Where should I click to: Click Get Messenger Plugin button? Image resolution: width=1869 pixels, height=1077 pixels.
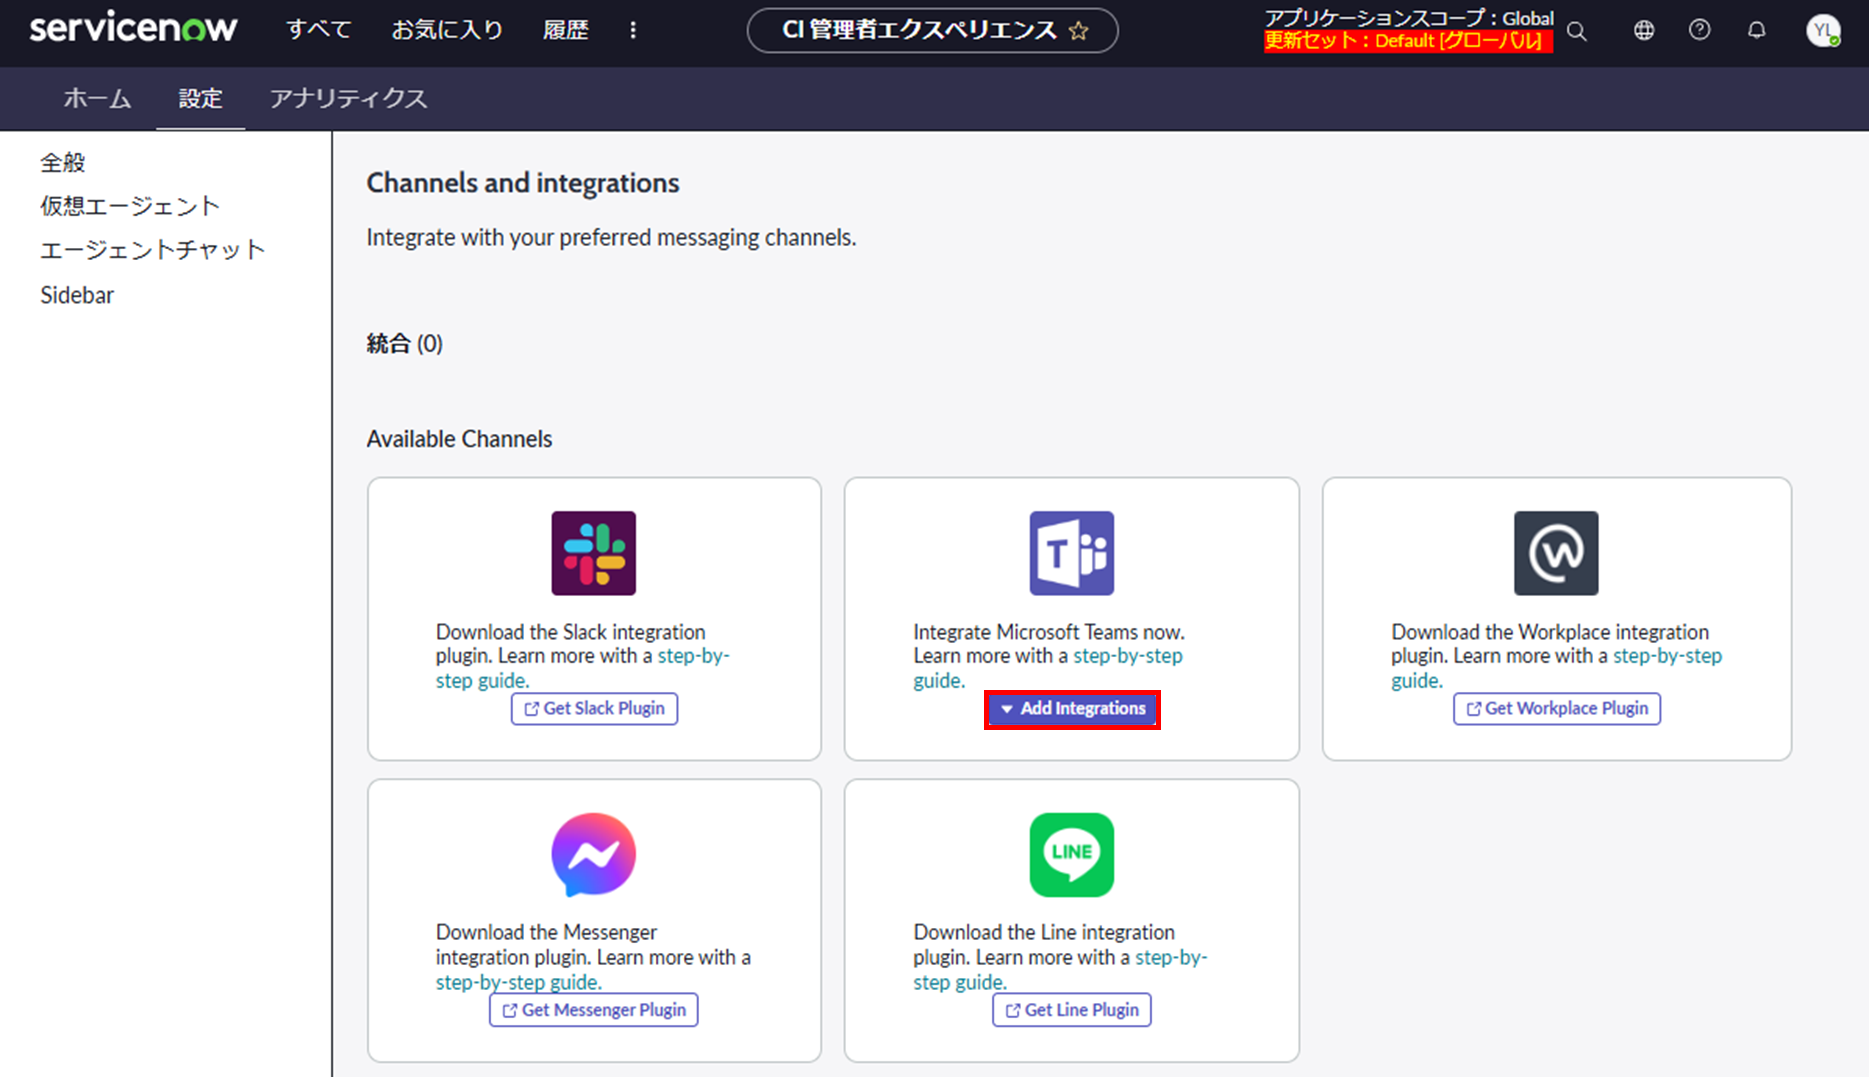[x=594, y=1010]
